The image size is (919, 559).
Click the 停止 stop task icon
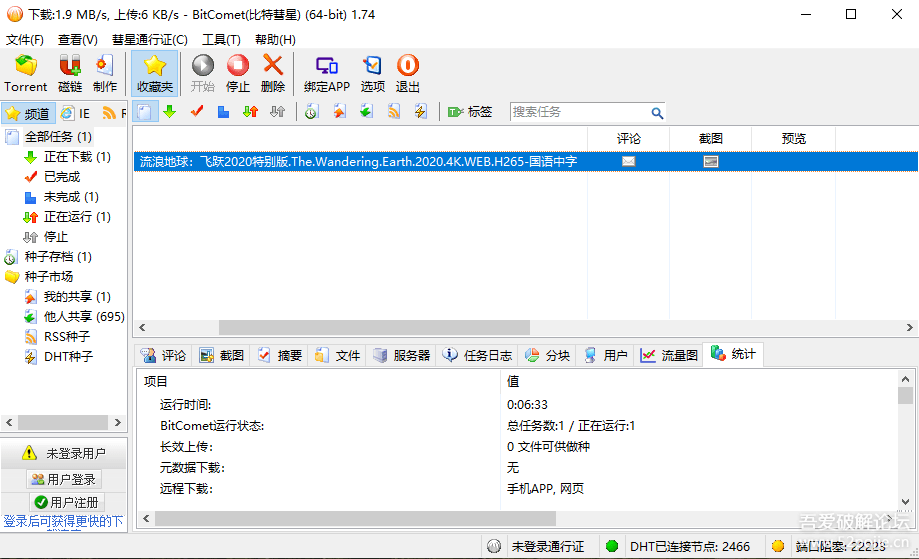[238, 74]
